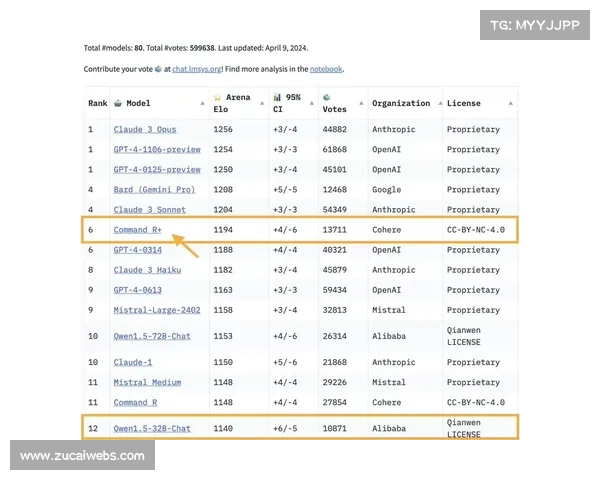
Task: Click the Arena Elo star header icon
Action: 217,96
